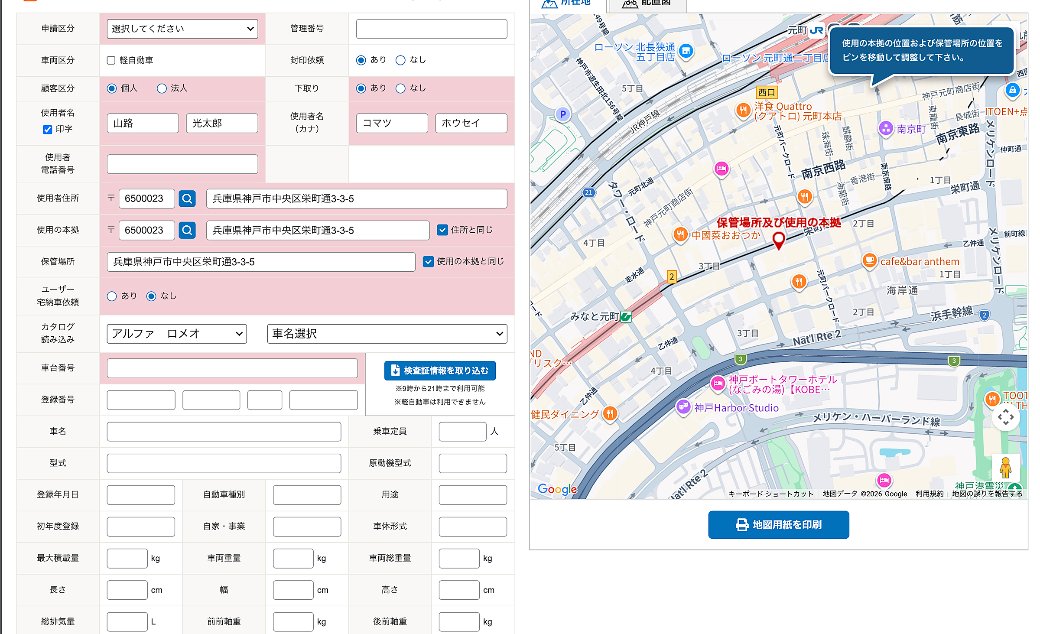Open キーボード ショートカット link on map
1040x634 pixels.
click(771, 493)
